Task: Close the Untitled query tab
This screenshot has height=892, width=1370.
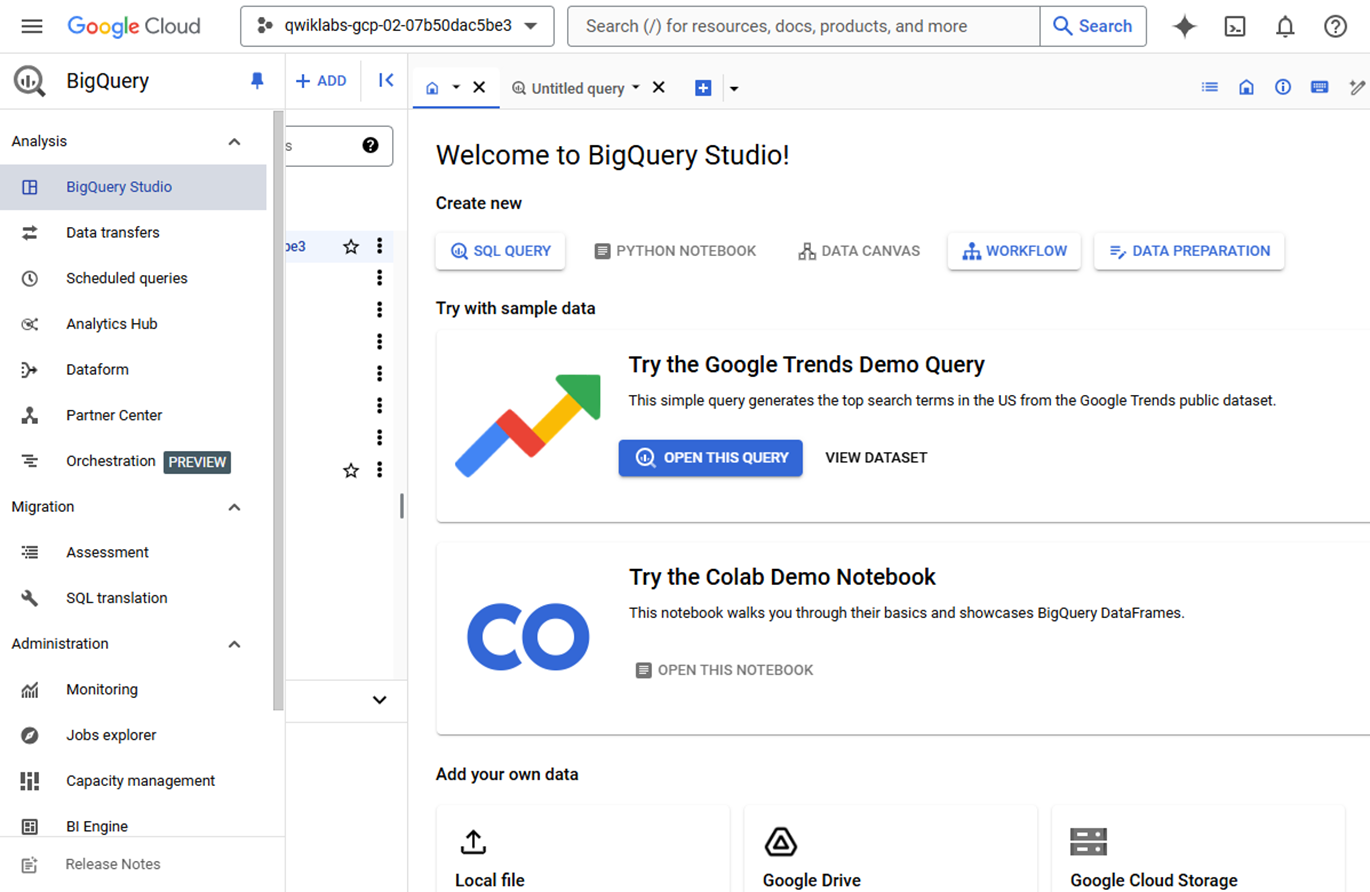Action: coord(658,87)
